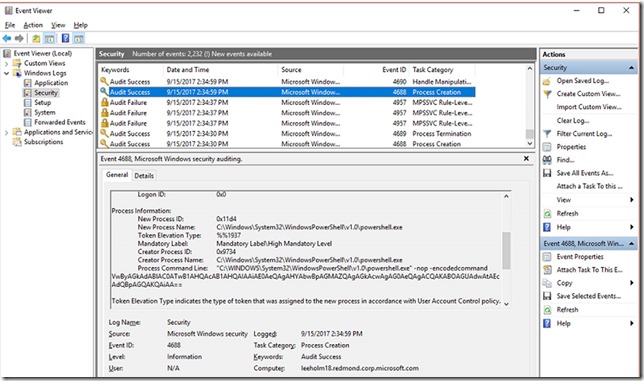Sort by Source column header

[x=311, y=70]
